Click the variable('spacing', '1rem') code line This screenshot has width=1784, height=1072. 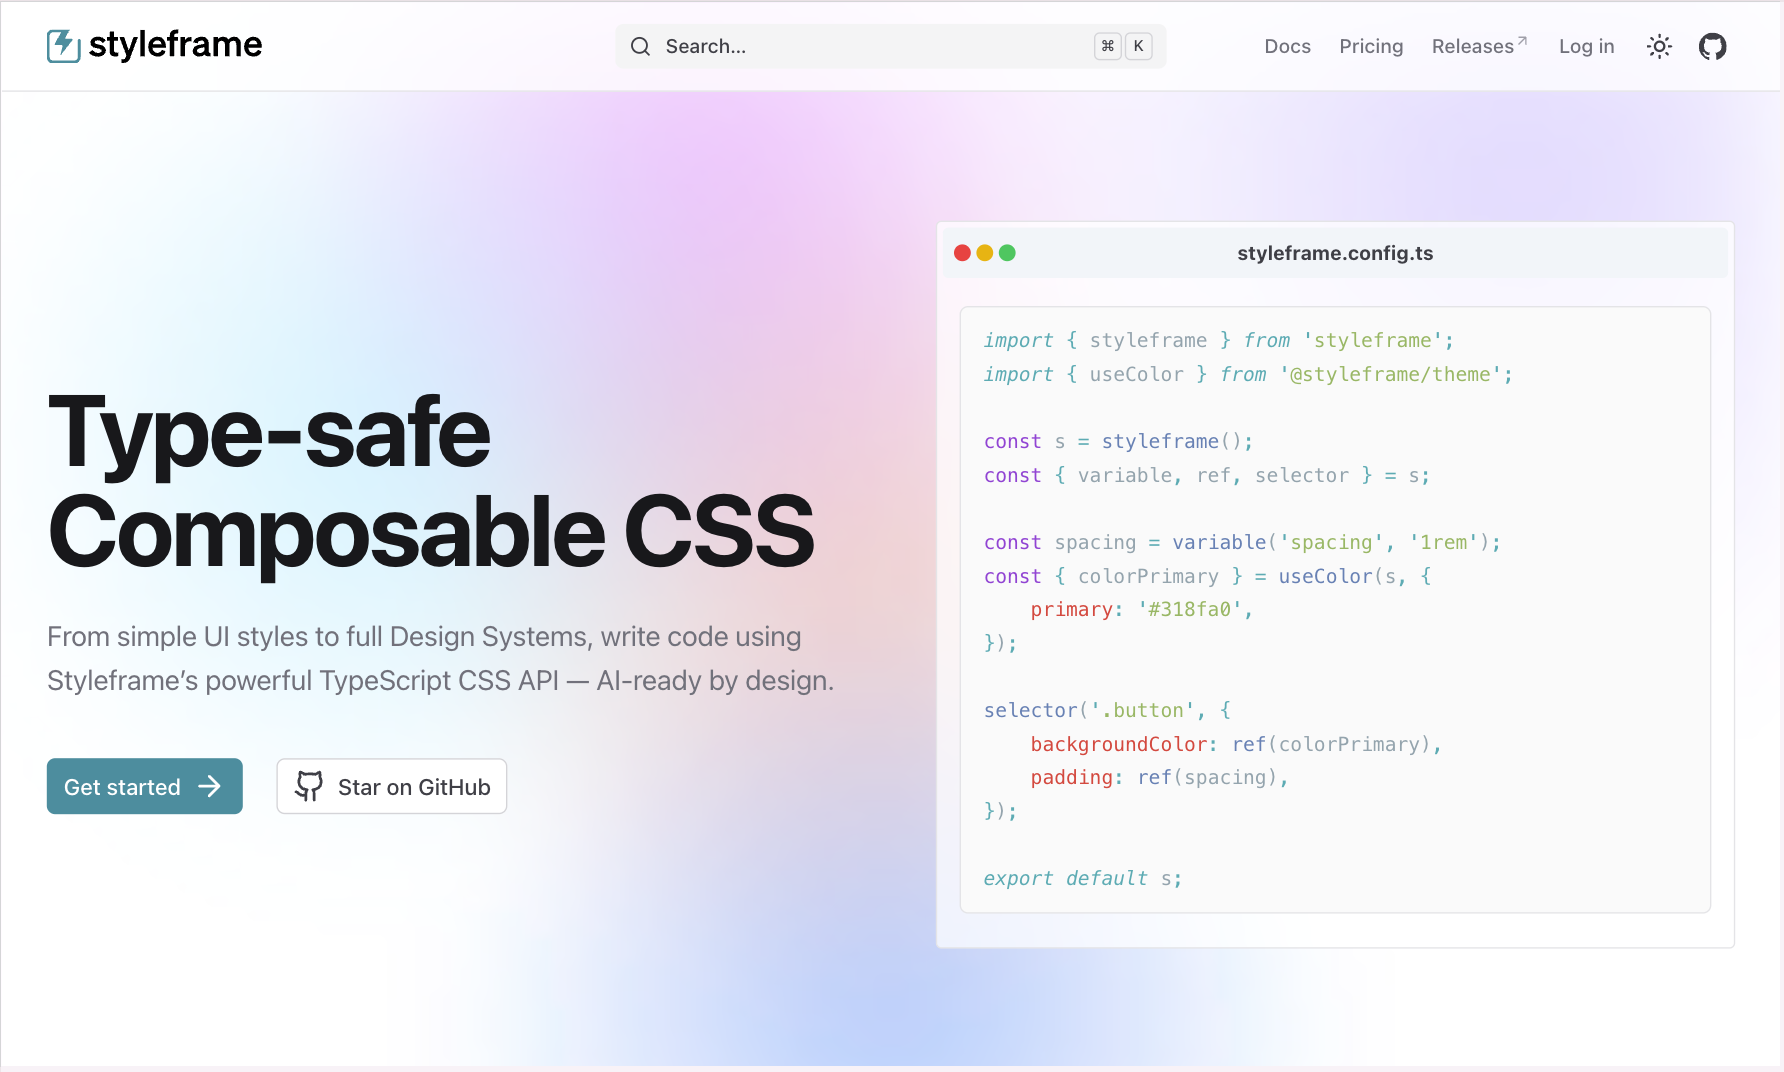(x=1242, y=542)
